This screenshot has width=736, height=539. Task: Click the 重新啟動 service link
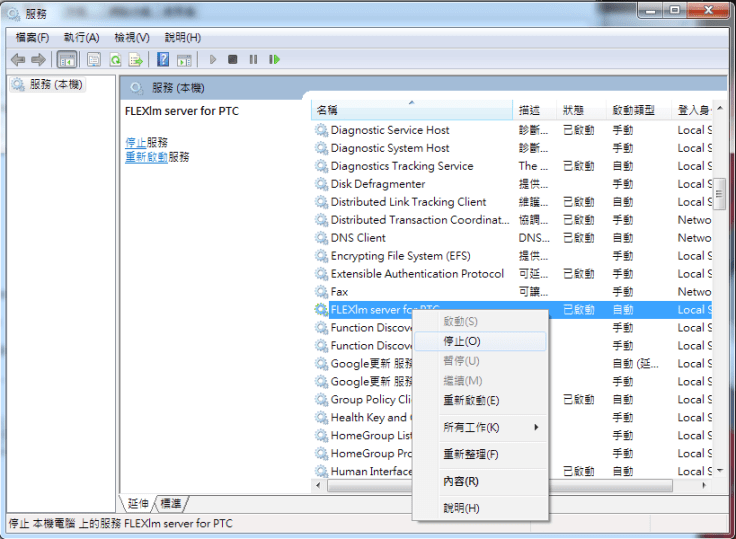tap(146, 157)
